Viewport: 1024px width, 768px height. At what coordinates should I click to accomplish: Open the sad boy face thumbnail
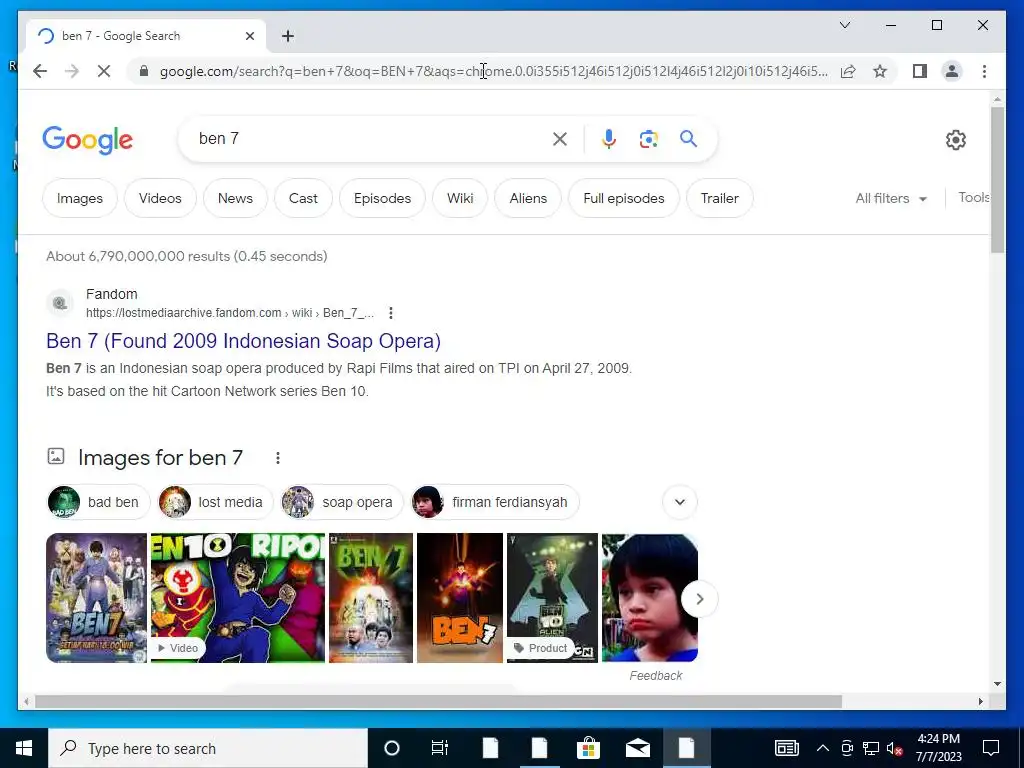tap(650, 598)
